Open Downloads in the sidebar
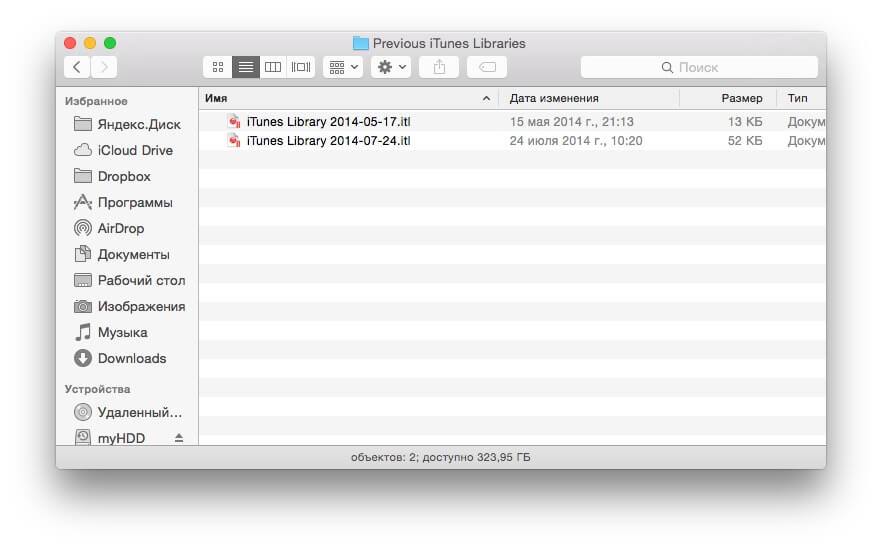882x549 pixels. pyautogui.click(x=127, y=358)
